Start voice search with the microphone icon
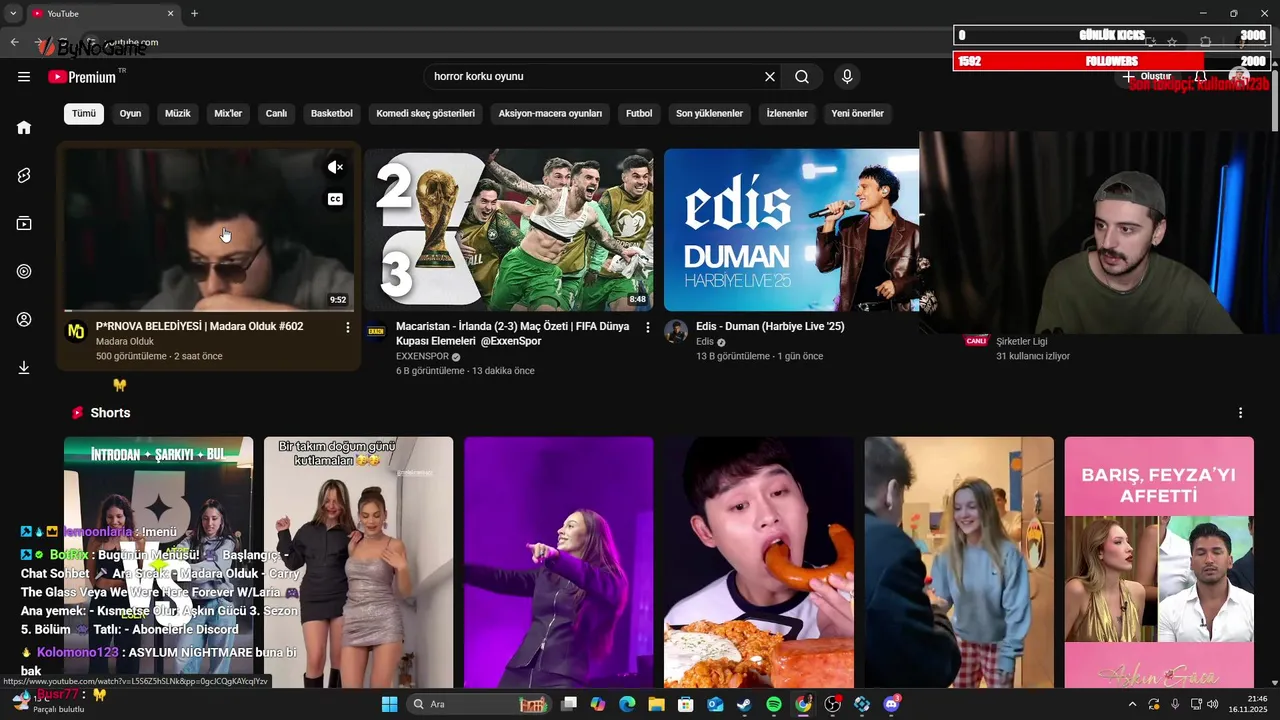 [847, 77]
